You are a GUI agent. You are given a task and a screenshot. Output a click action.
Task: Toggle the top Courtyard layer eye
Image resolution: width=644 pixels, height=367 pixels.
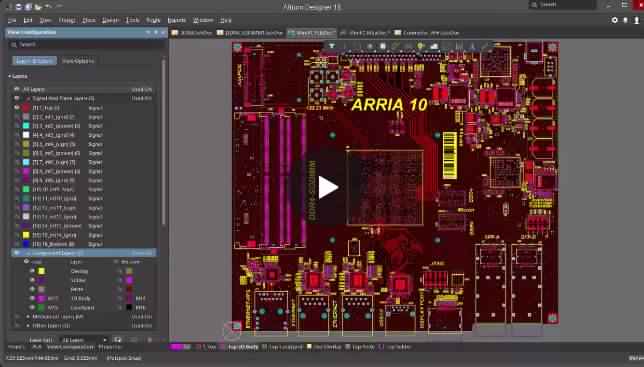[32, 307]
